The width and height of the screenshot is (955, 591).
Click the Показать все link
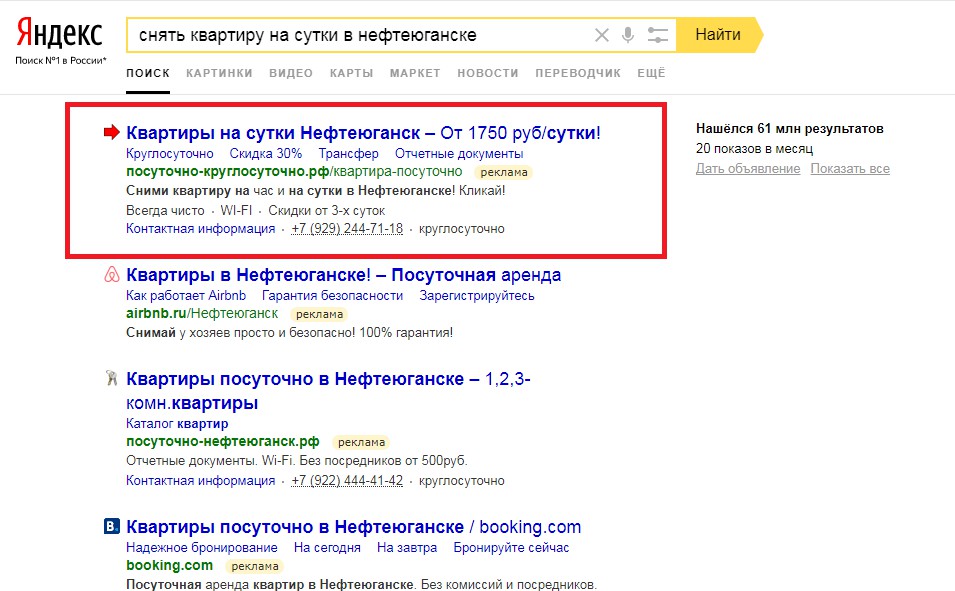coord(850,169)
